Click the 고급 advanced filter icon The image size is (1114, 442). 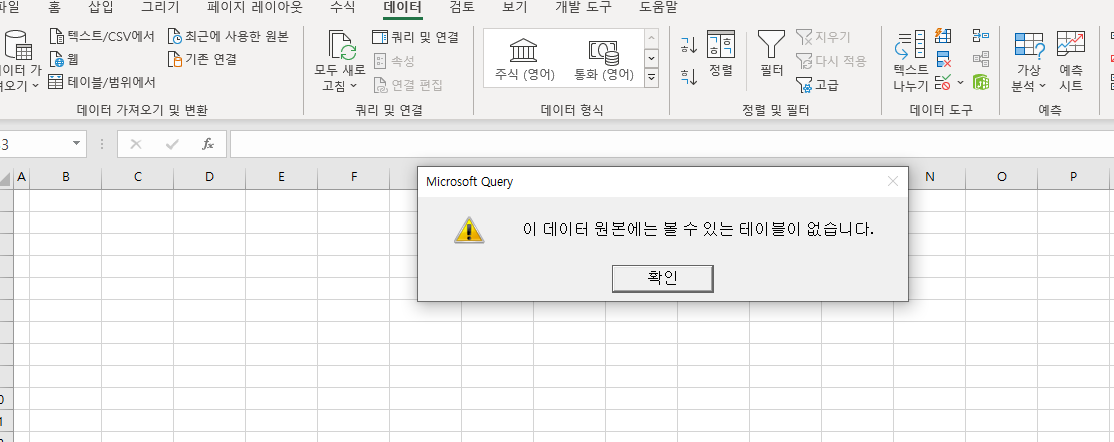(804, 85)
